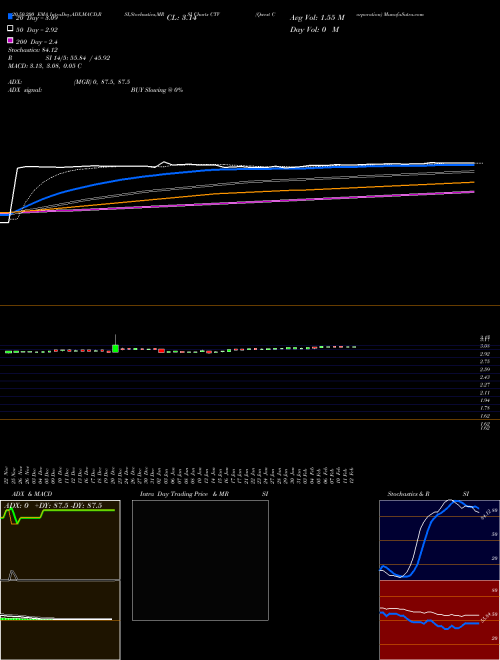Click the 'CL: 3.14' closing price text
500x660 pixels.
click(x=182, y=18)
